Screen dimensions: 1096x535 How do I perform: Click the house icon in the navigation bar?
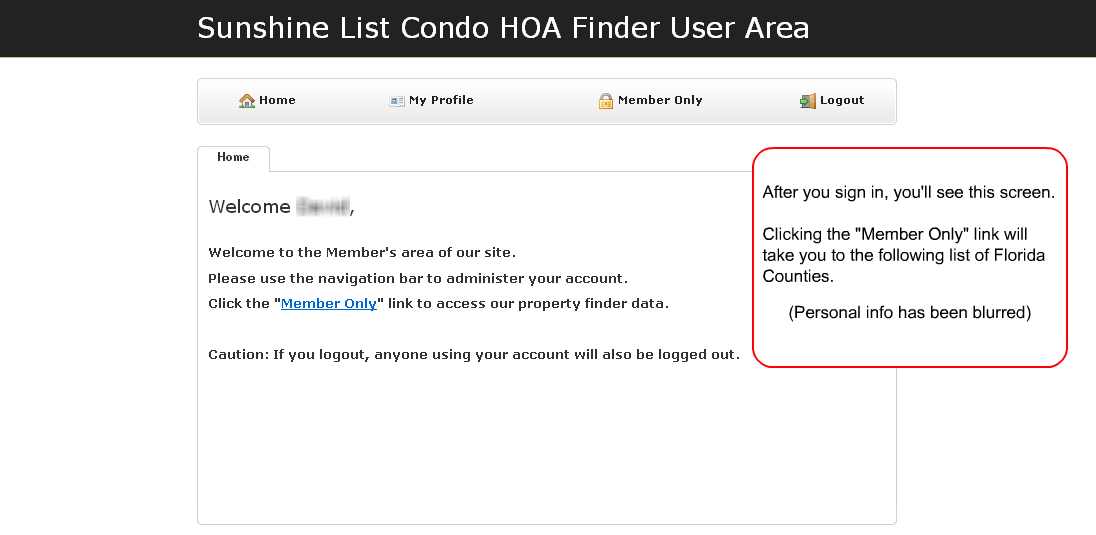pos(247,101)
